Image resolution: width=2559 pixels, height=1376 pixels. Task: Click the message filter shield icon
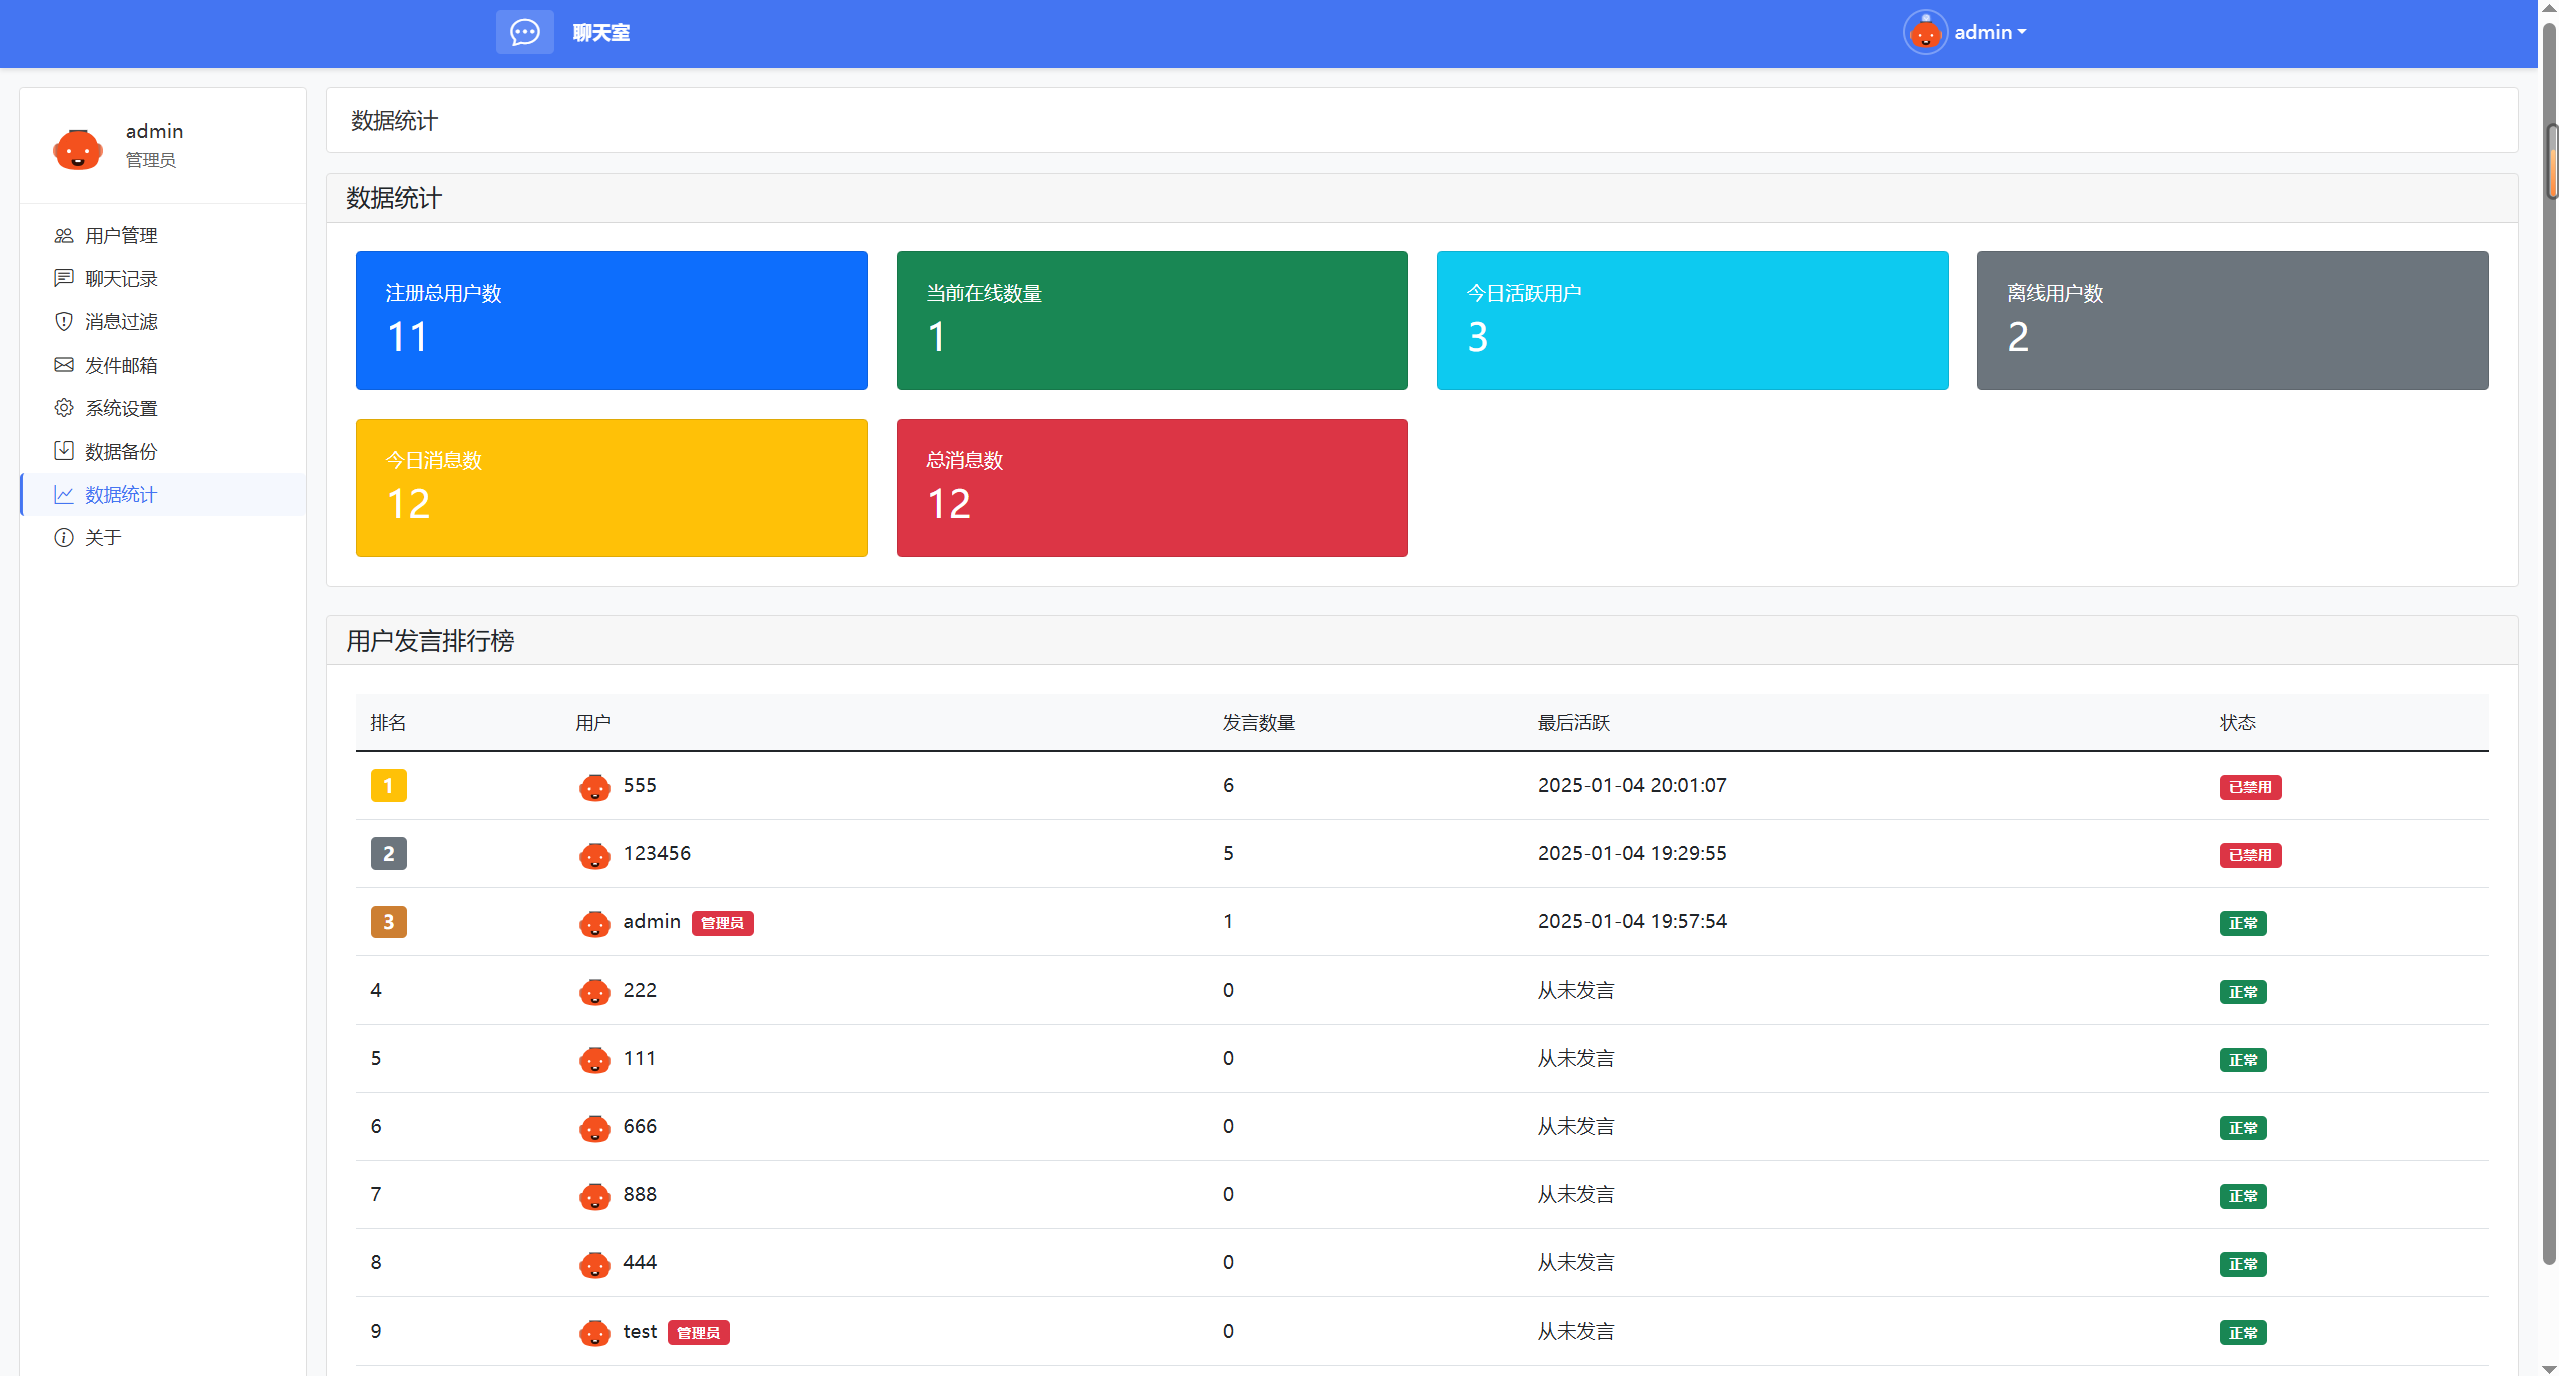[64, 321]
